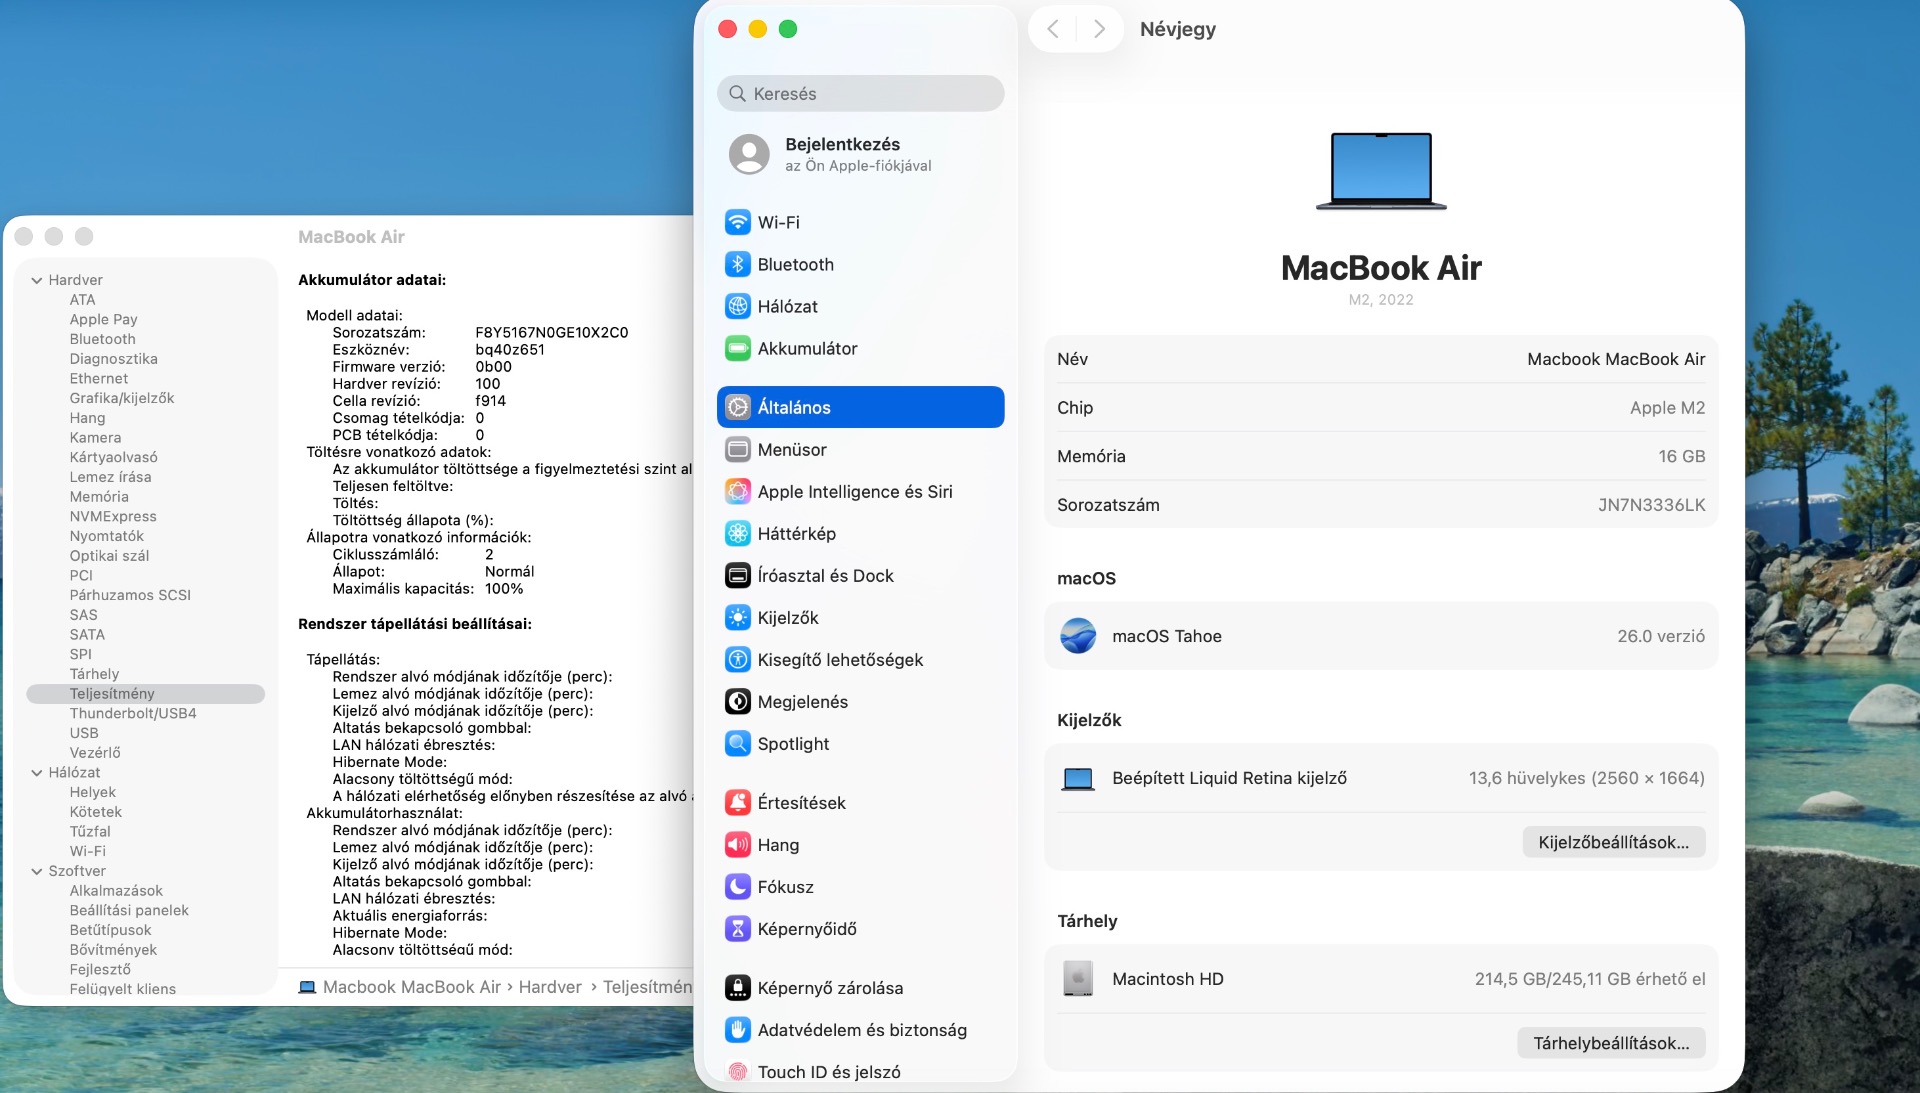Open the Képernyőidő screen time icon
1920x1093 pixels.
coord(738,928)
